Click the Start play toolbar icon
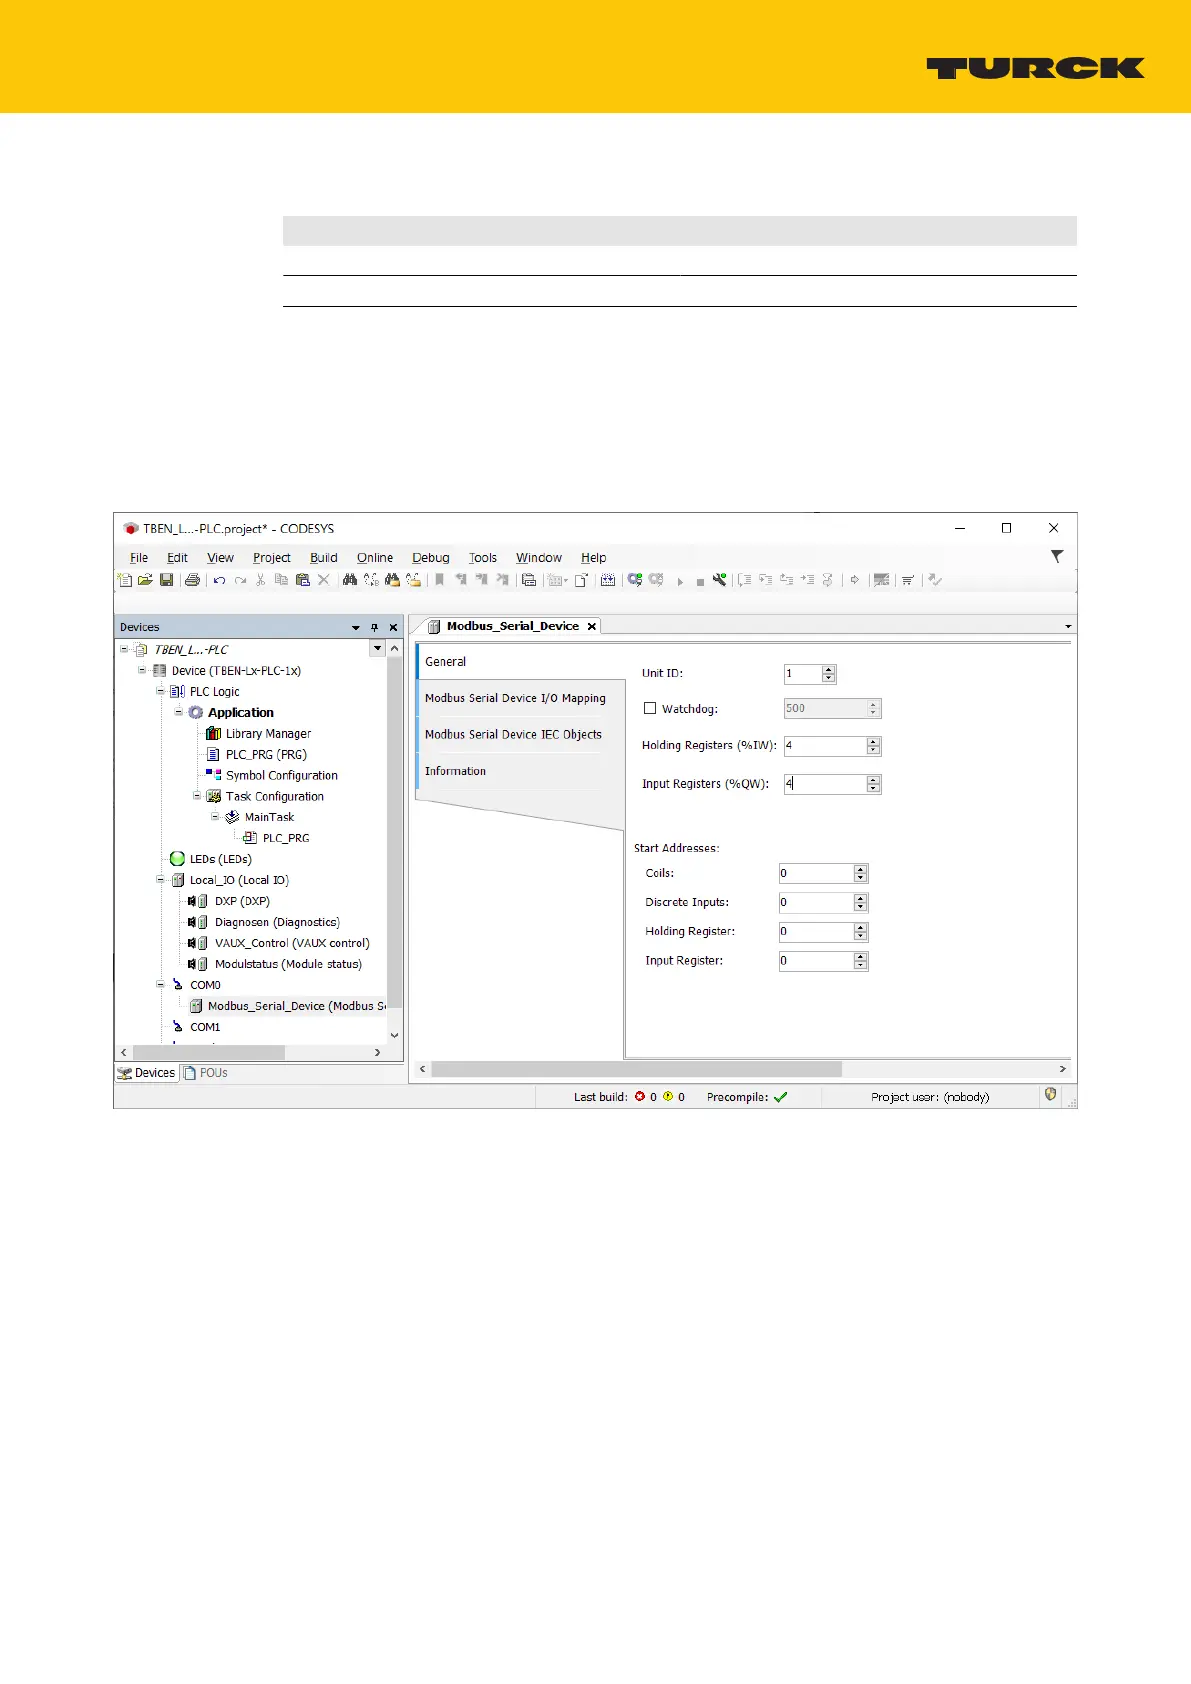 point(680,581)
